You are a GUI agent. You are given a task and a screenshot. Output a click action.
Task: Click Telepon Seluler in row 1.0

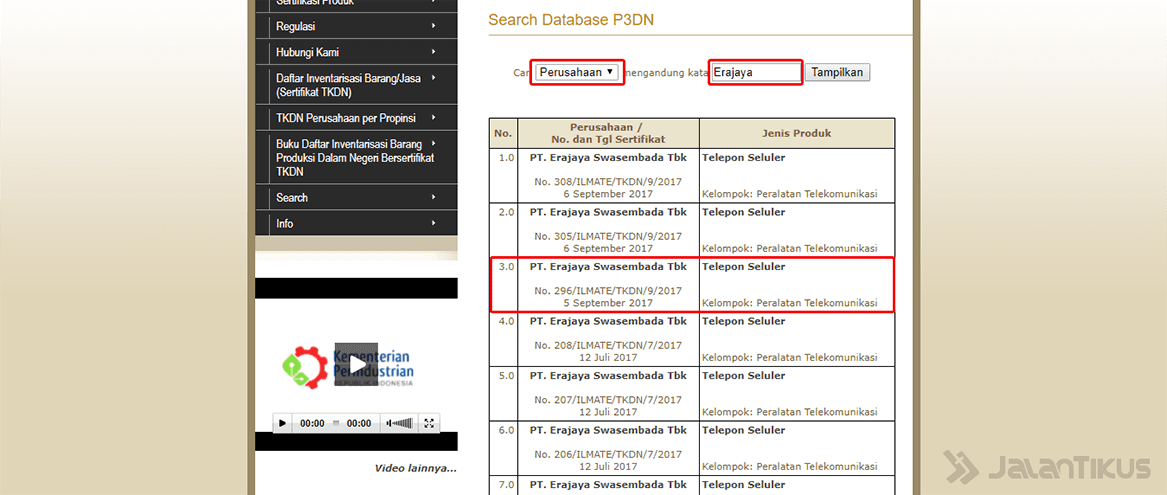(744, 158)
